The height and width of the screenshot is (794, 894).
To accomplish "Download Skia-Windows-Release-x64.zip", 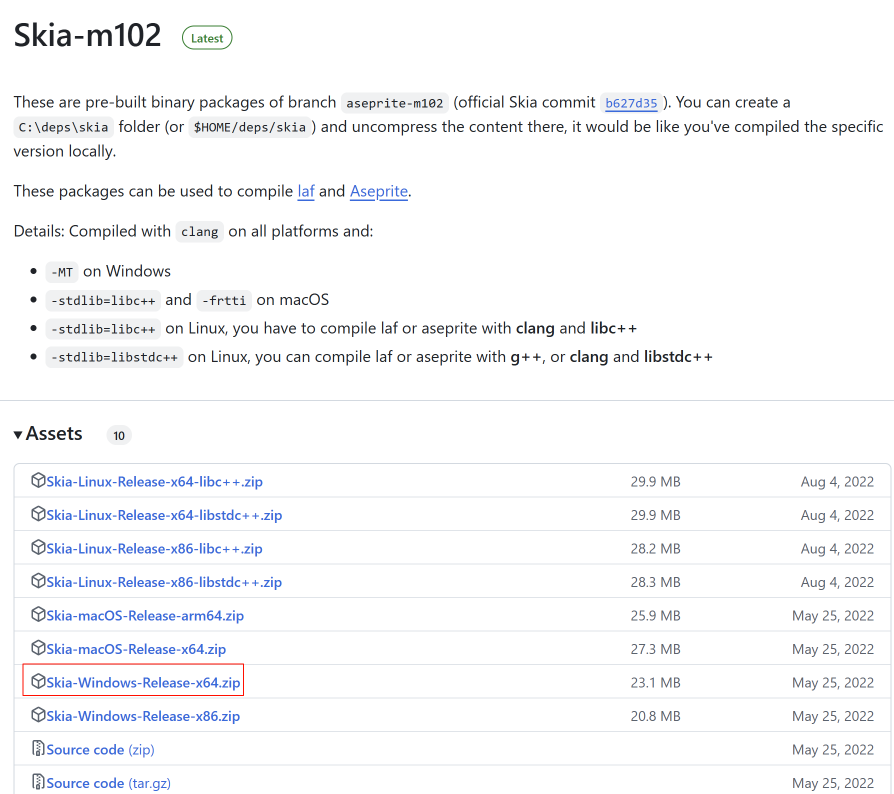I will coord(143,683).
